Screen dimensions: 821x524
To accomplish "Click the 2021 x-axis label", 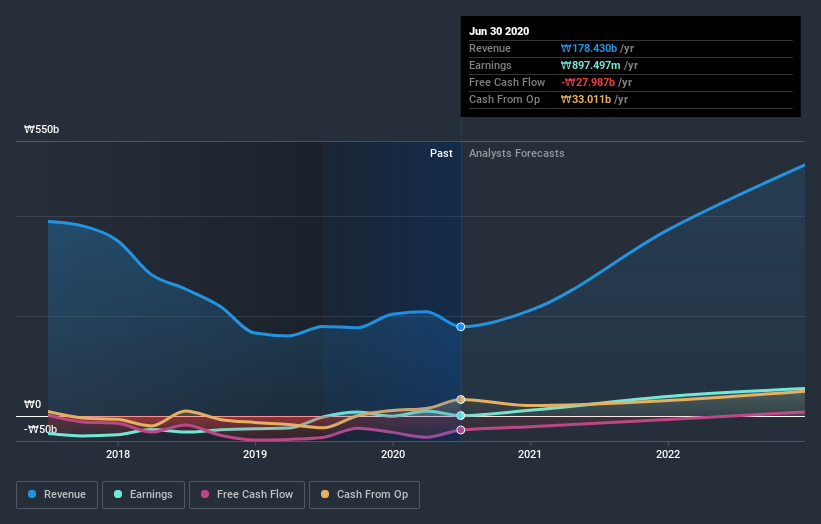I will coord(530,454).
